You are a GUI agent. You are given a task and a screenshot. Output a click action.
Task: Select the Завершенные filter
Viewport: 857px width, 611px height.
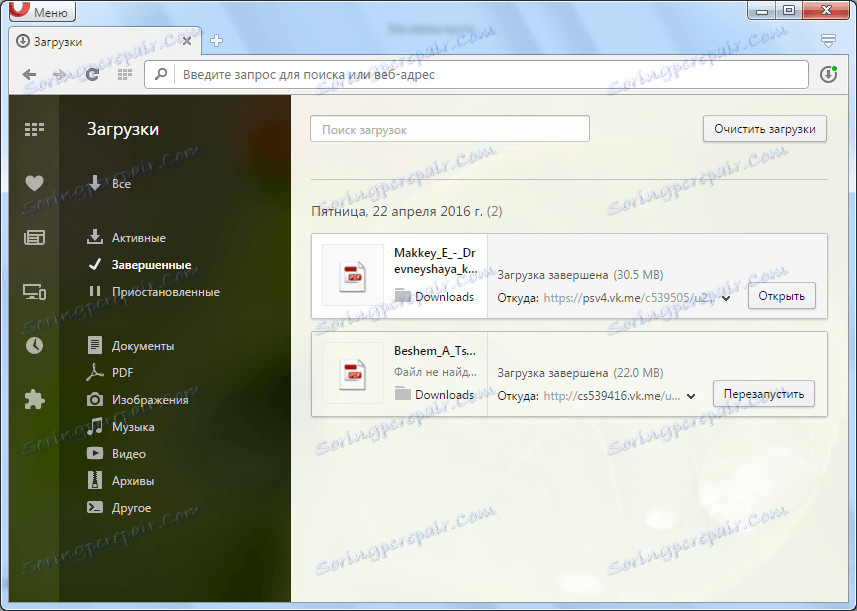(x=139, y=265)
